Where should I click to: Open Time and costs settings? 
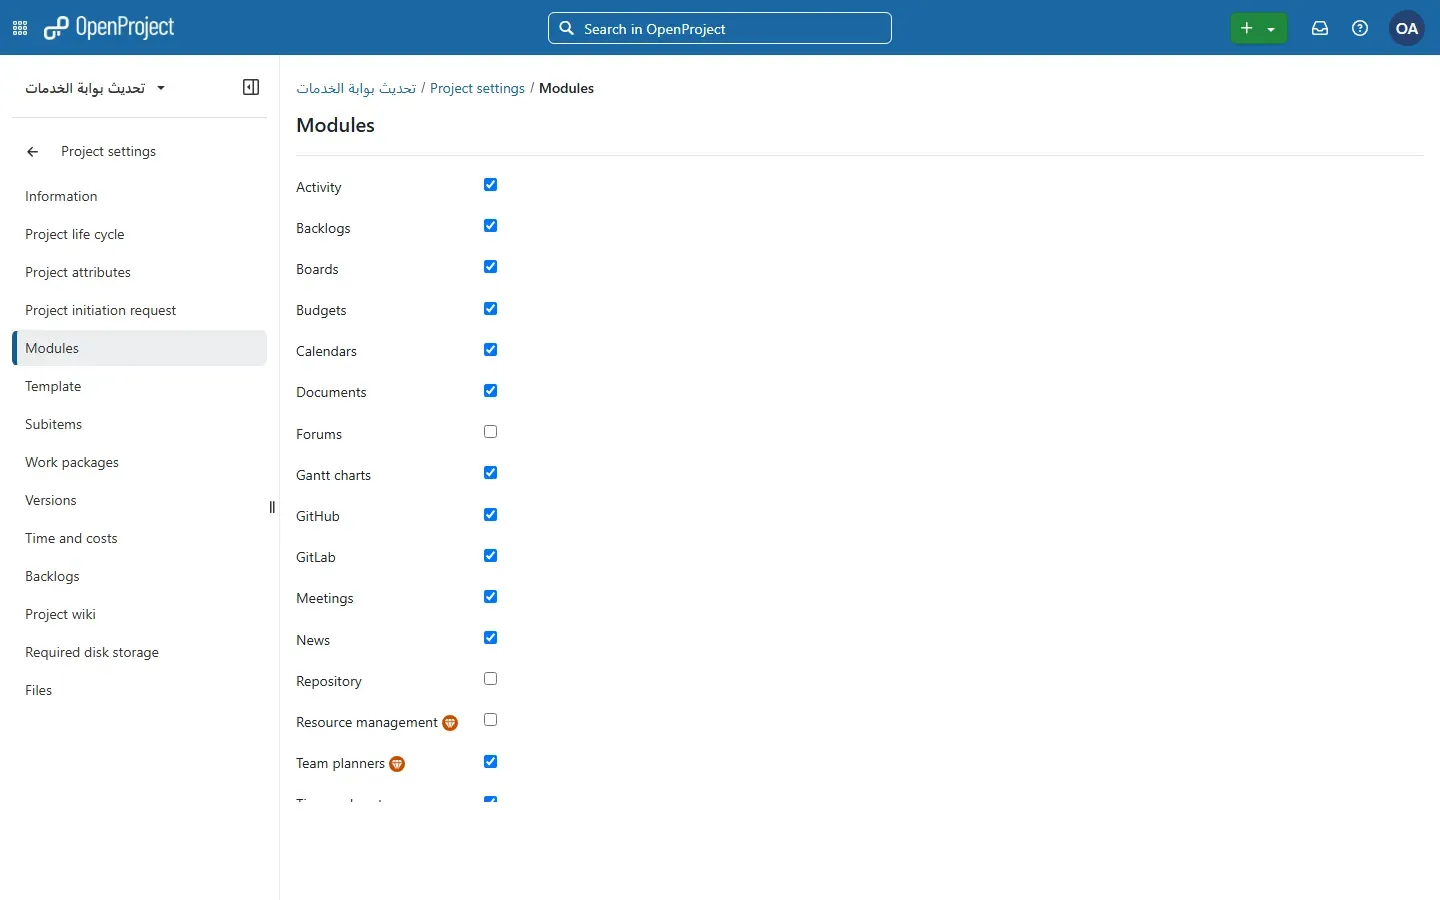coord(140,538)
